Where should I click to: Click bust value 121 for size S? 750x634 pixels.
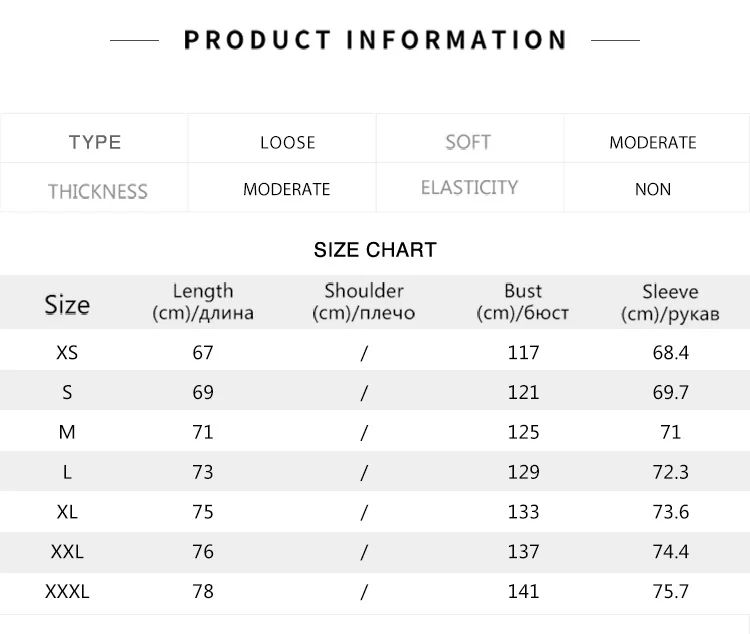click(x=523, y=392)
